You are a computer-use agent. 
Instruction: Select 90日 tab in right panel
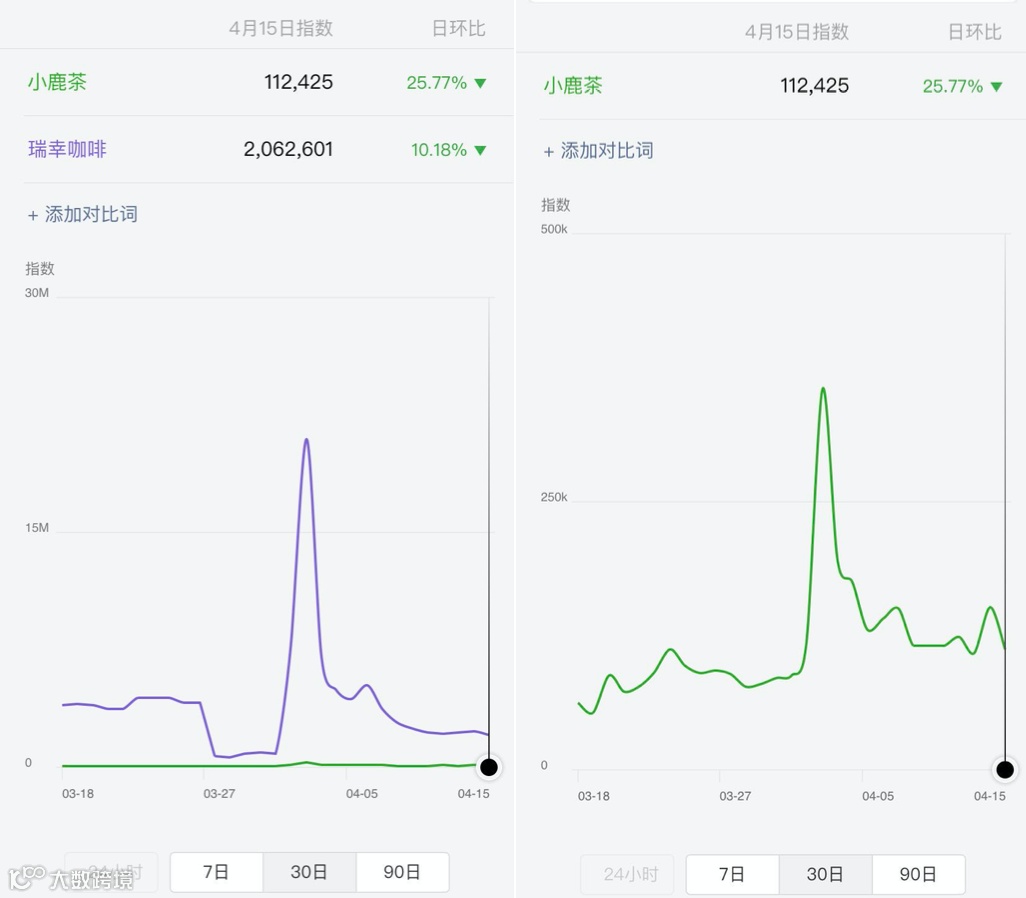pos(918,874)
